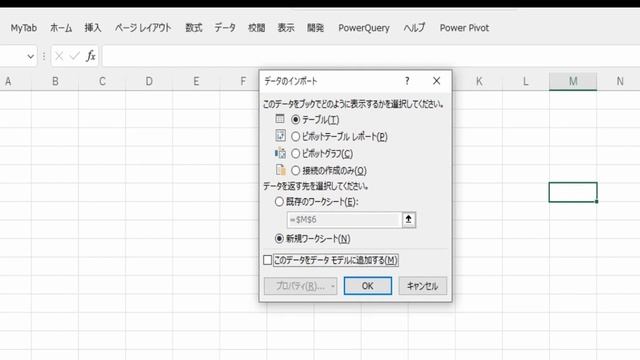
Task: Select the テーブル(T) radio button
Action: [296, 120]
